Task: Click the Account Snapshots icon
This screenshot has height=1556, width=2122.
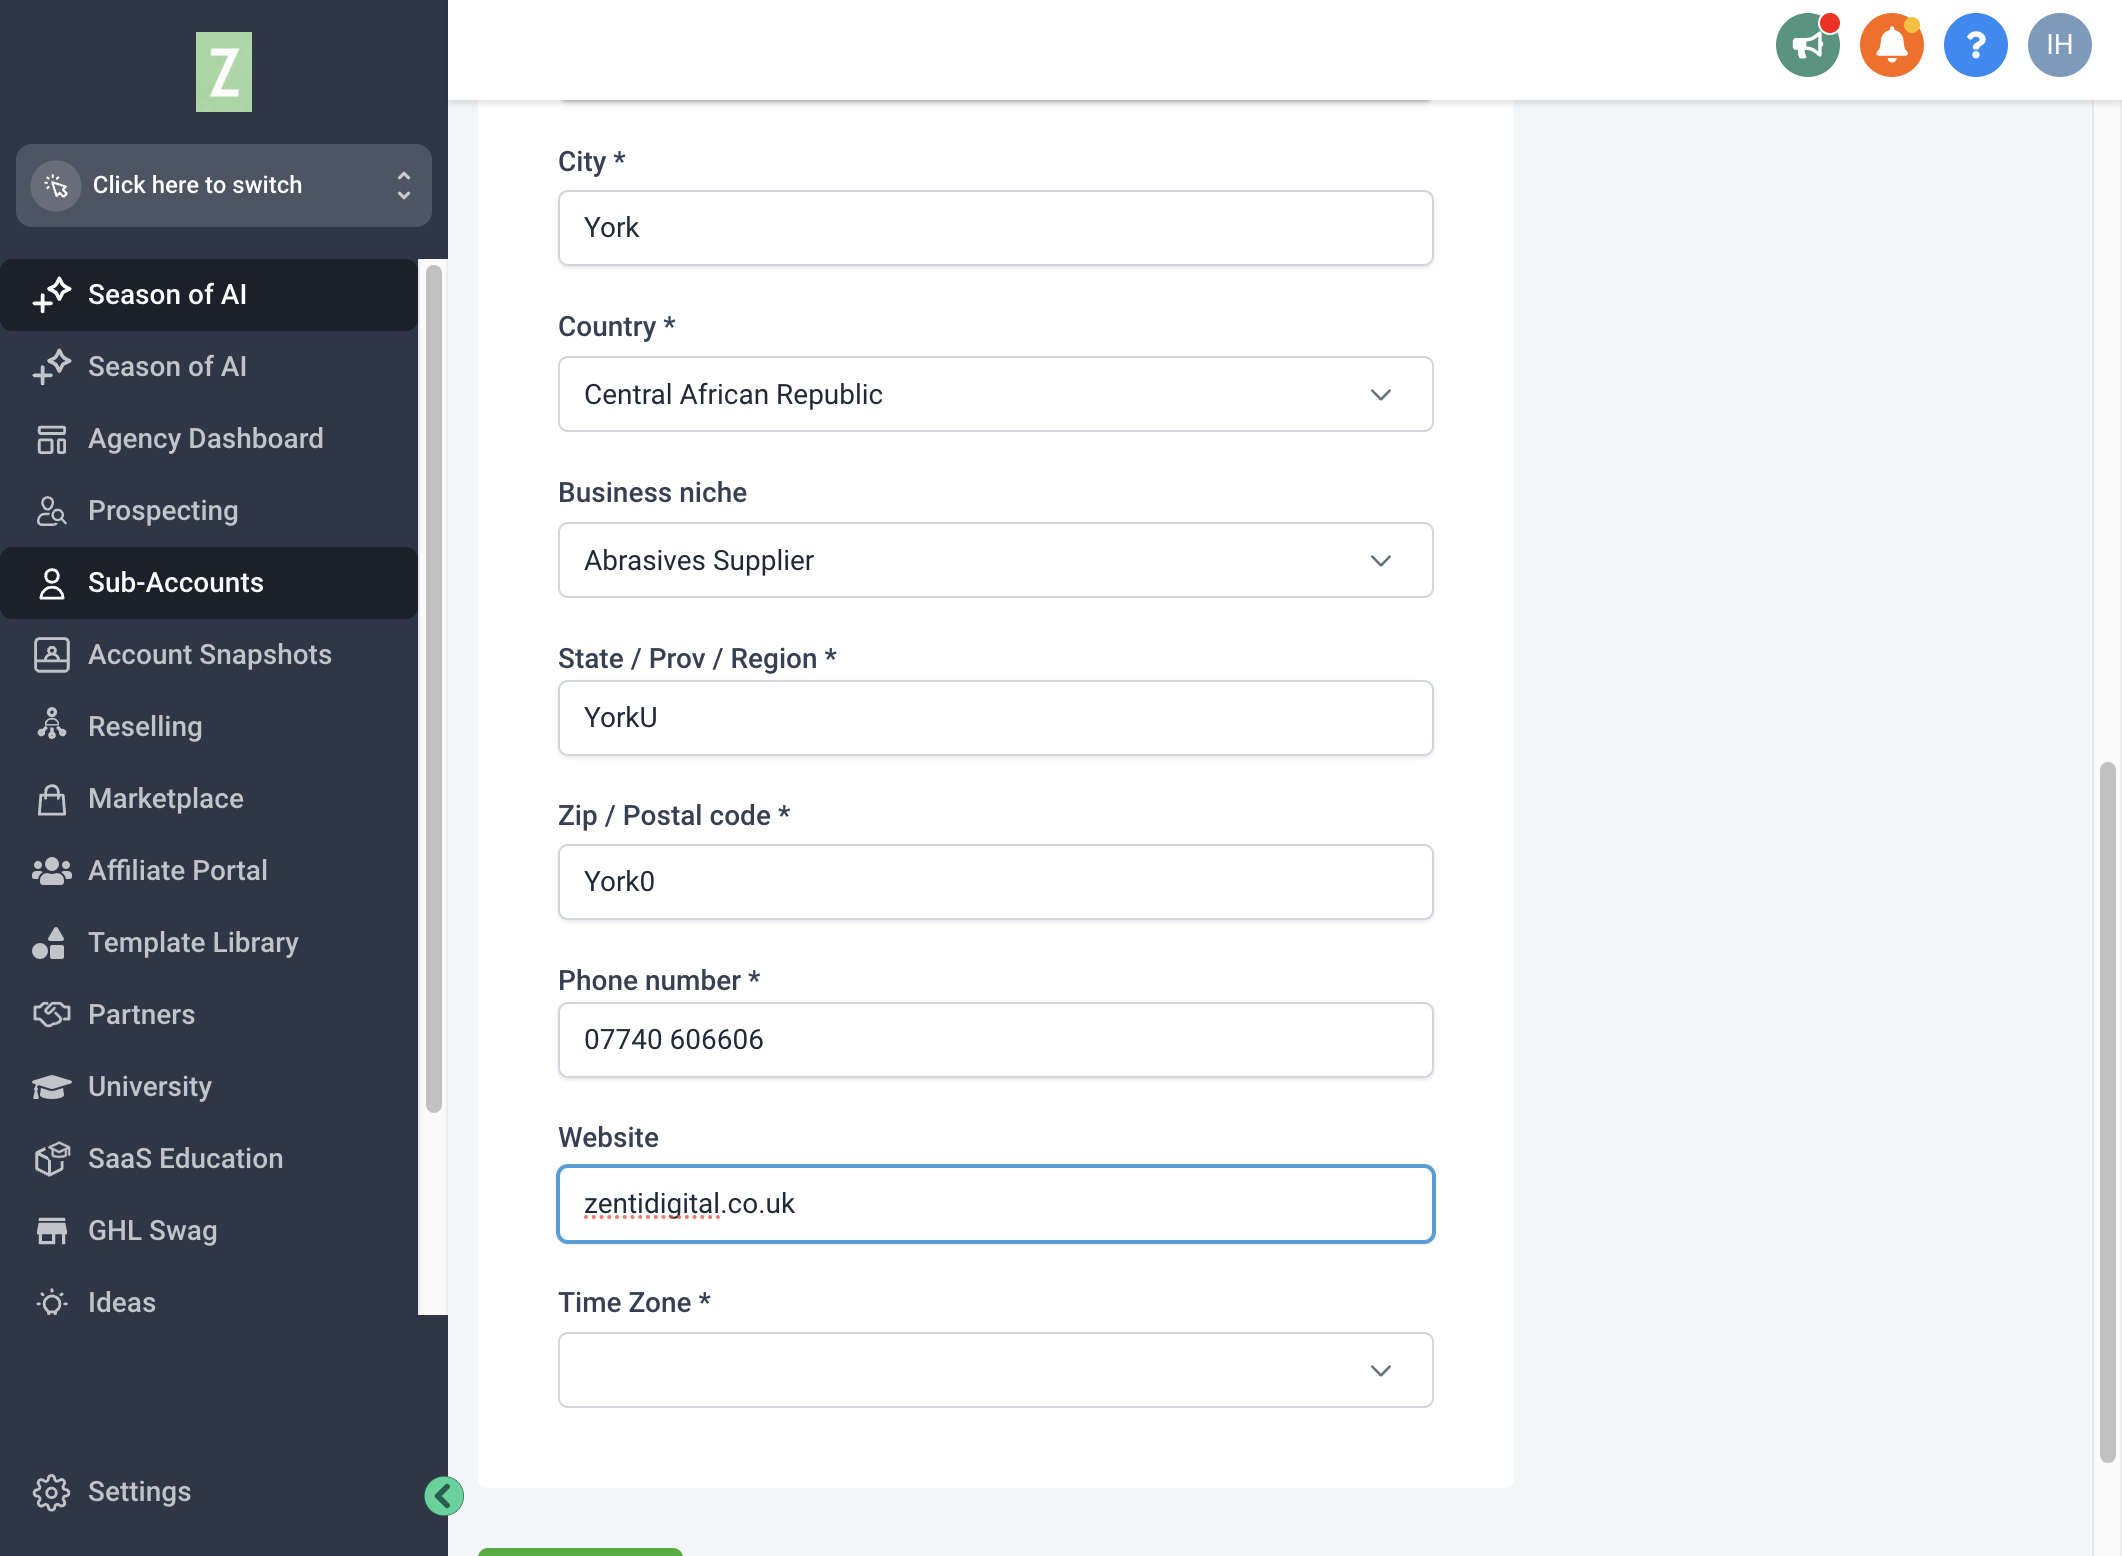Action: [x=51, y=655]
